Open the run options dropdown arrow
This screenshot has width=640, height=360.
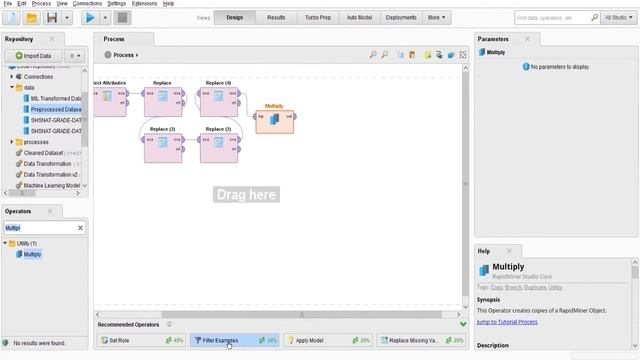(x=105, y=18)
